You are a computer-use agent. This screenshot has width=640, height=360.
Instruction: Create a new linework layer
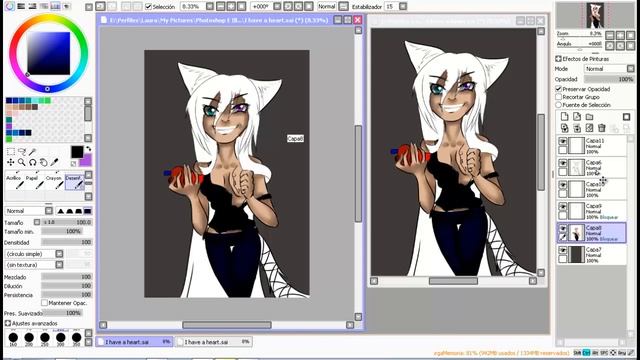click(x=577, y=117)
